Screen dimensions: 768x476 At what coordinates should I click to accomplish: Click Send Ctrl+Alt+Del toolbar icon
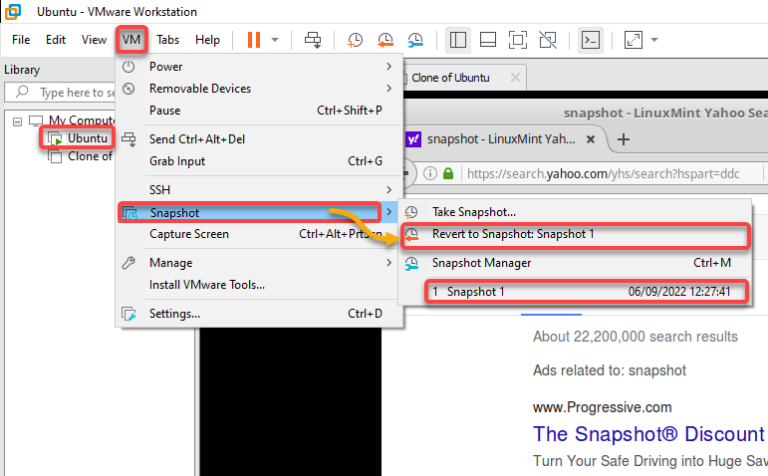[x=313, y=40]
